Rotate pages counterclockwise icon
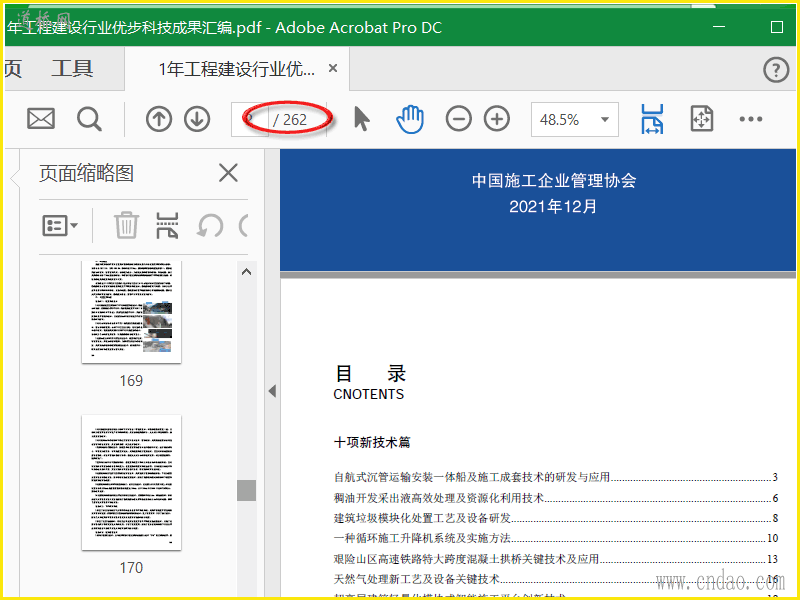Viewport: 800px width, 600px height. click(x=210, y=225)
